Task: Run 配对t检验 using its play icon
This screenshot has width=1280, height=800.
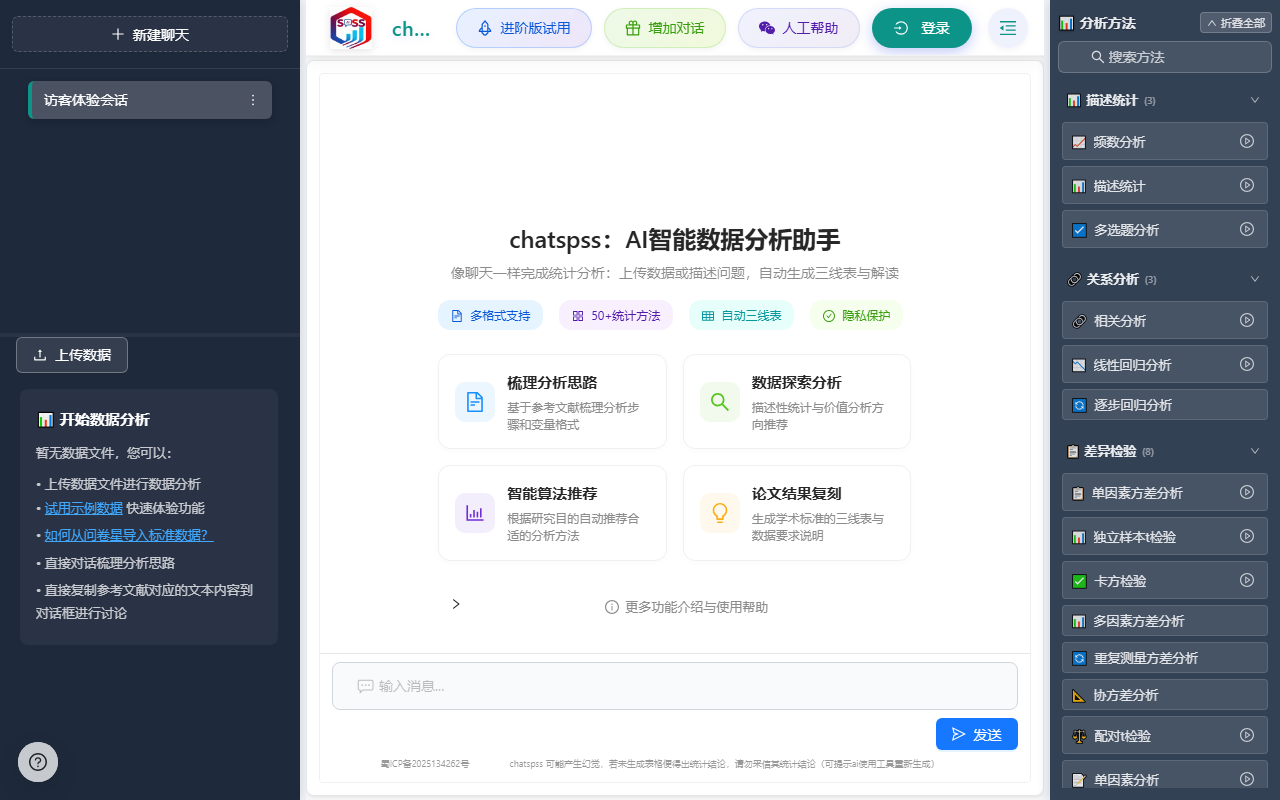Action: click(x=1247, y=735)
